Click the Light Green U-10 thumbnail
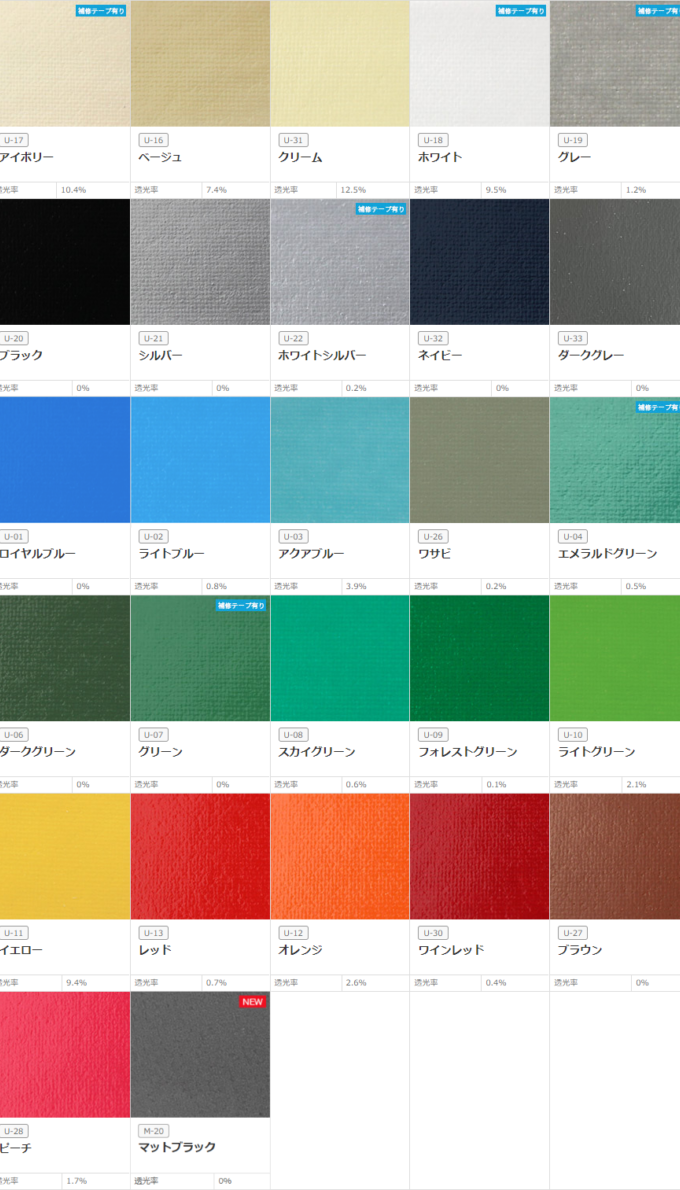The image size is (680, 1190). 614,658
